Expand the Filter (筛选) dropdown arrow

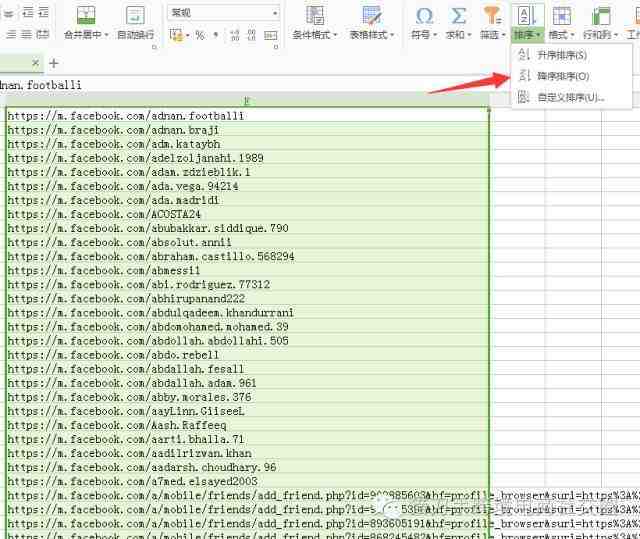coord(504,35)
